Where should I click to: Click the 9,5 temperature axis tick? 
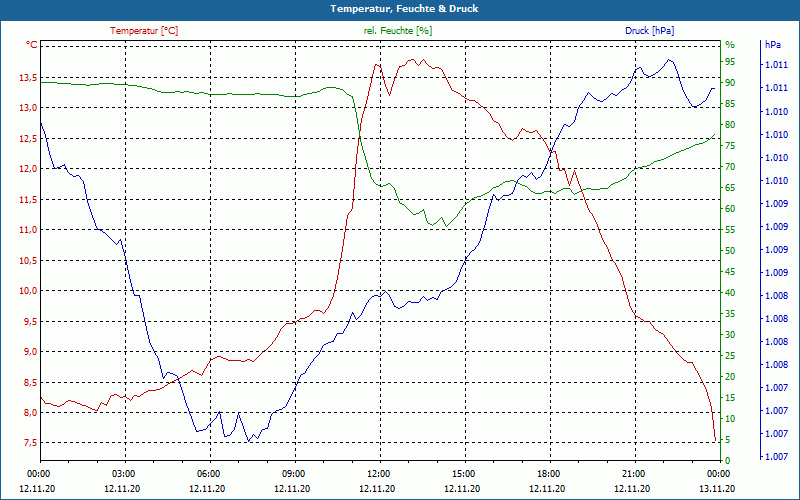click(31, 321)
